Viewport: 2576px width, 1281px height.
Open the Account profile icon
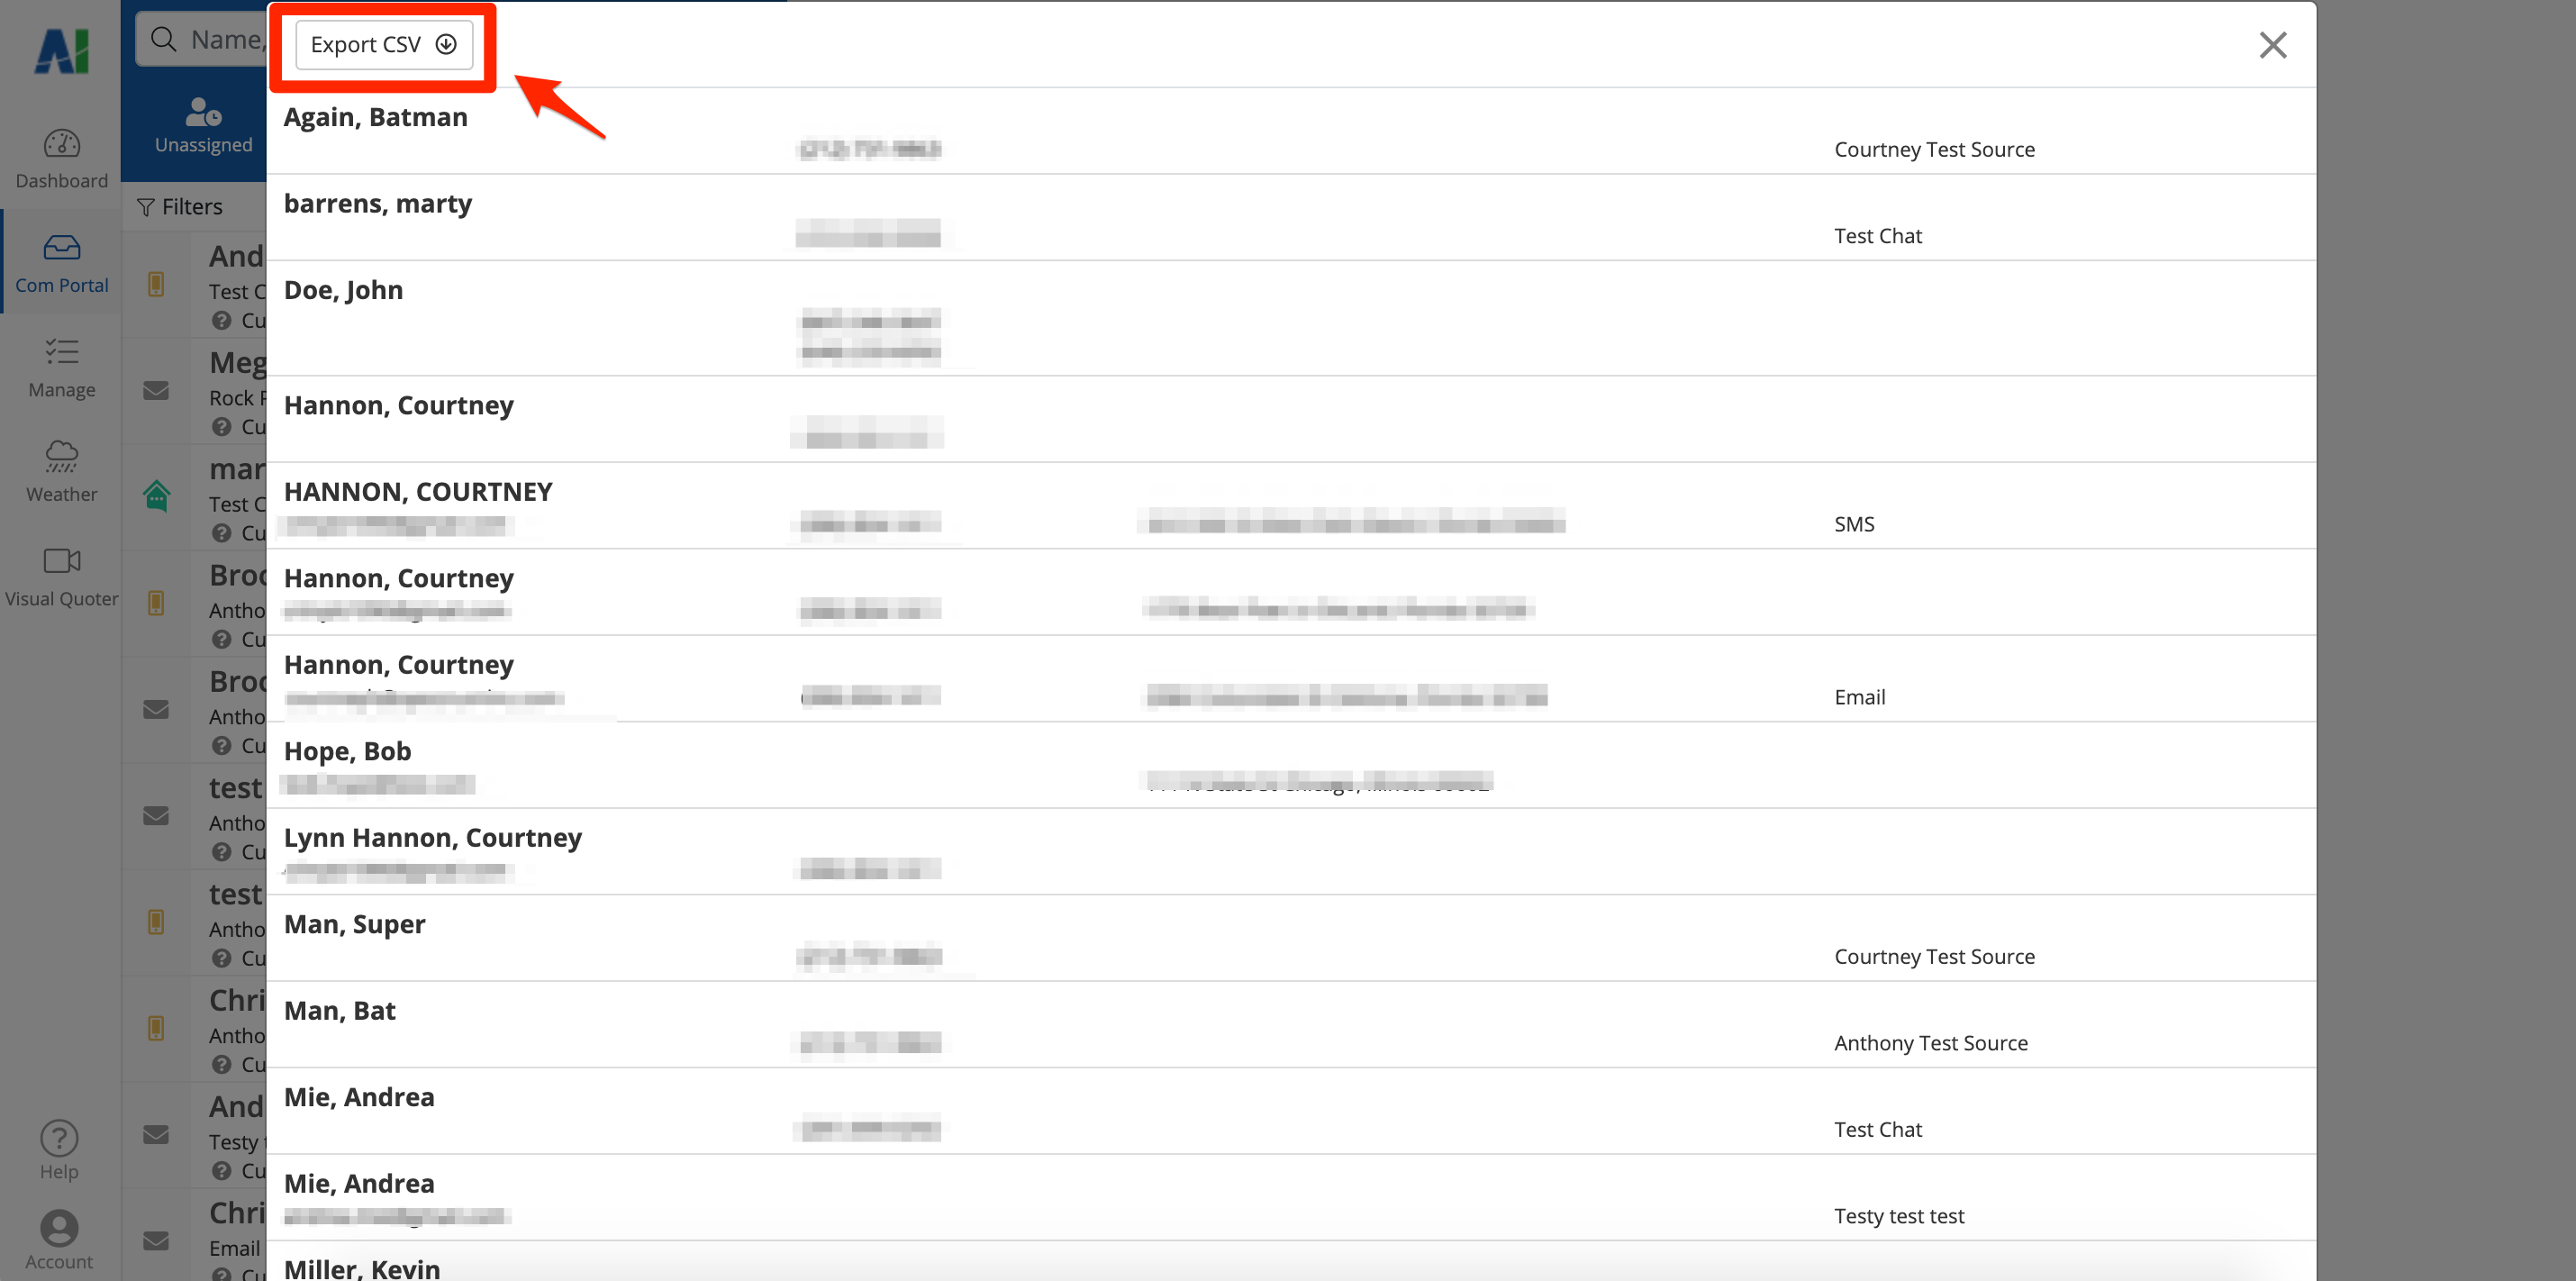[x=59, y=1240]
